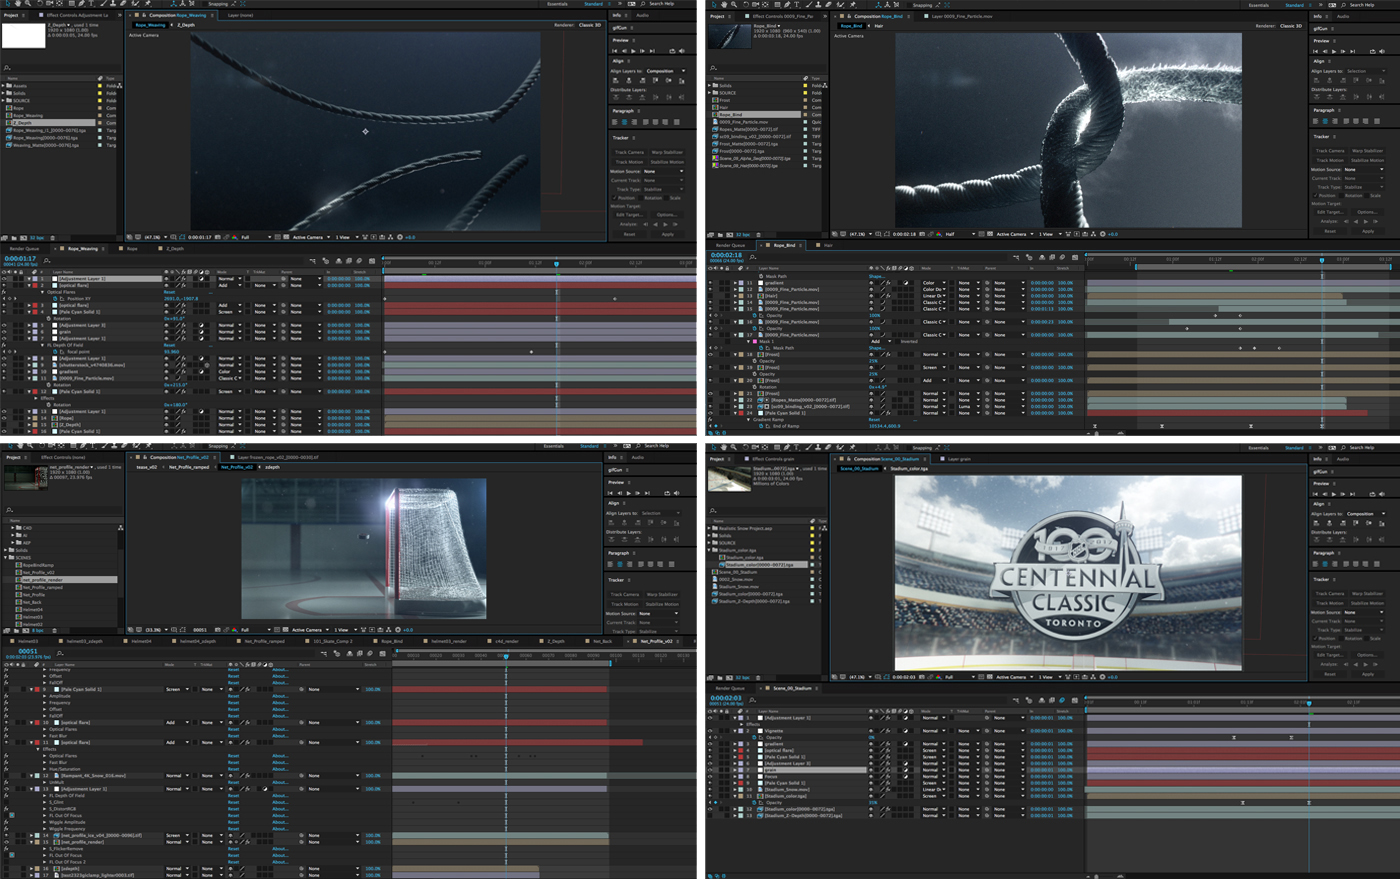Select the Brush tool in Scene_00_Stadium window

point(808,447)
